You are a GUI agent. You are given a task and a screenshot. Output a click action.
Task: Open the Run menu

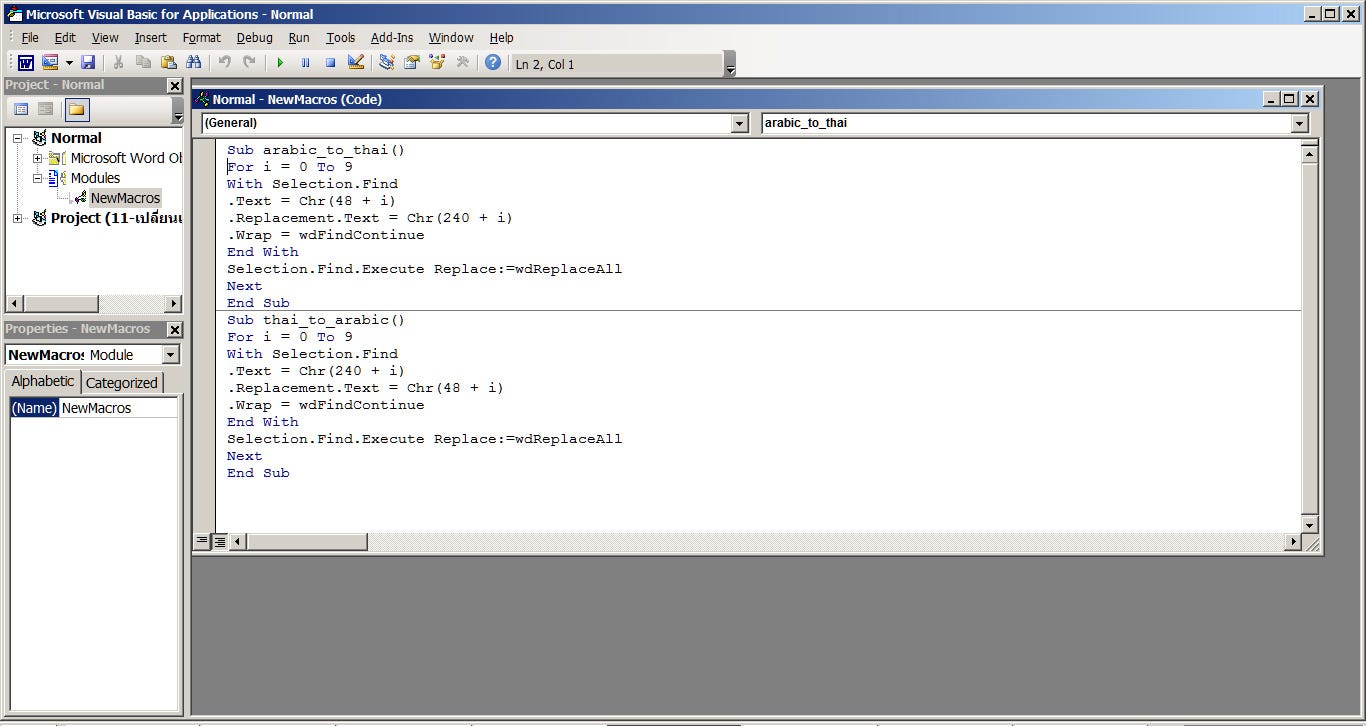tap(299, 38)
